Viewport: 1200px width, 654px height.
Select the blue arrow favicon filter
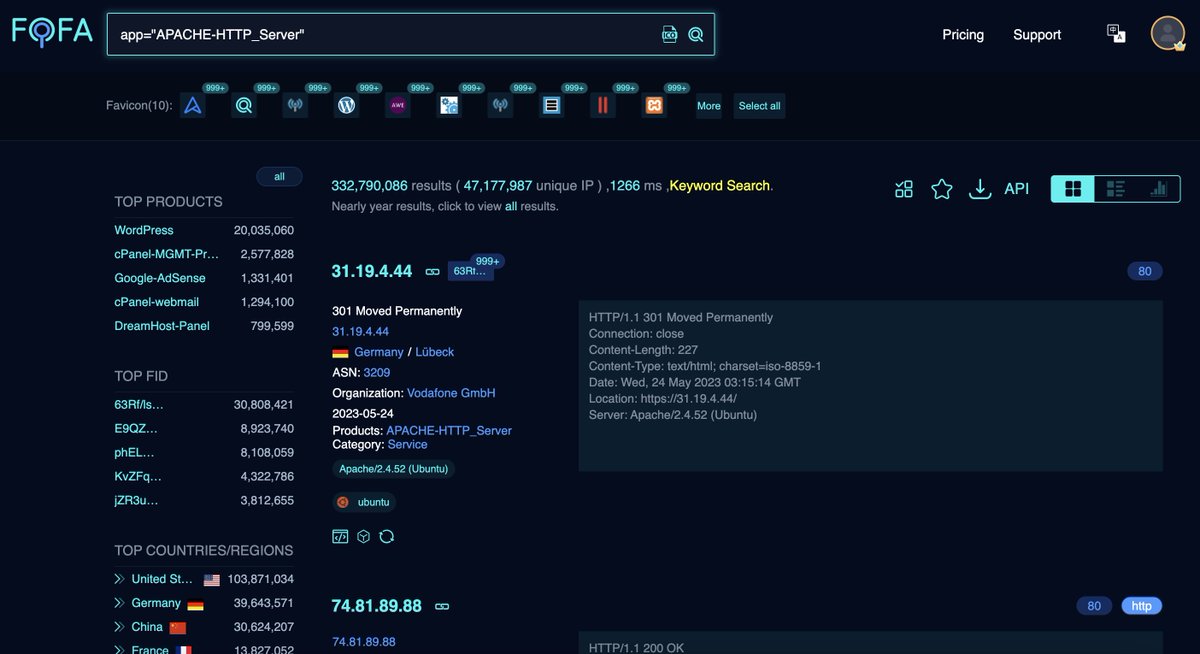click(193, 105)
